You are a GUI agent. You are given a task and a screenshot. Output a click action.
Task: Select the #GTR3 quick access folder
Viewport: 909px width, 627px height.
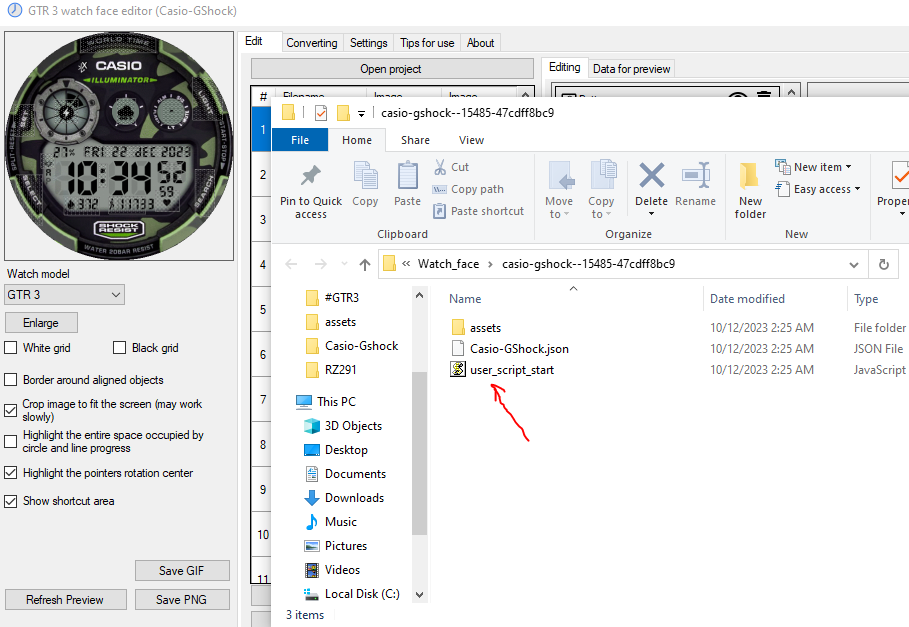pyautogui.click(x=332, y=298)
